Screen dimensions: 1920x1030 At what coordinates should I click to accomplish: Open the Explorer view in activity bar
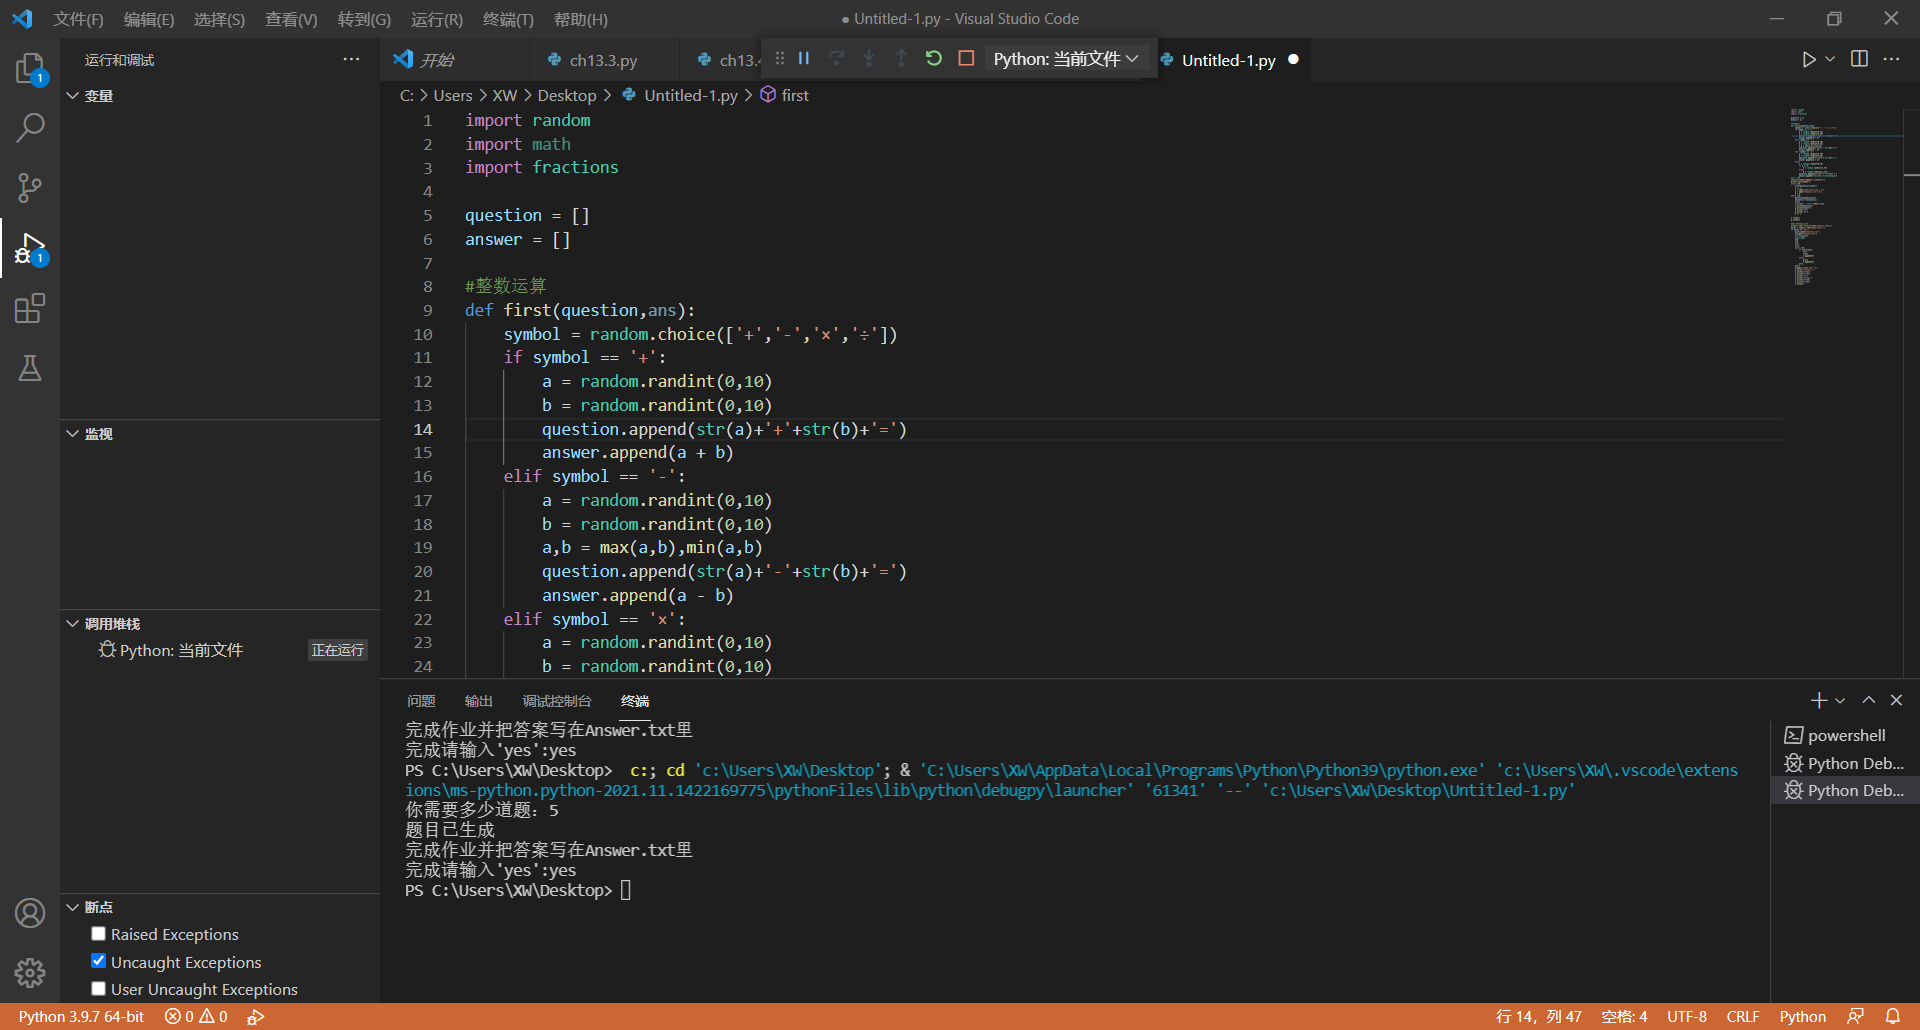[x=30, y=68]
